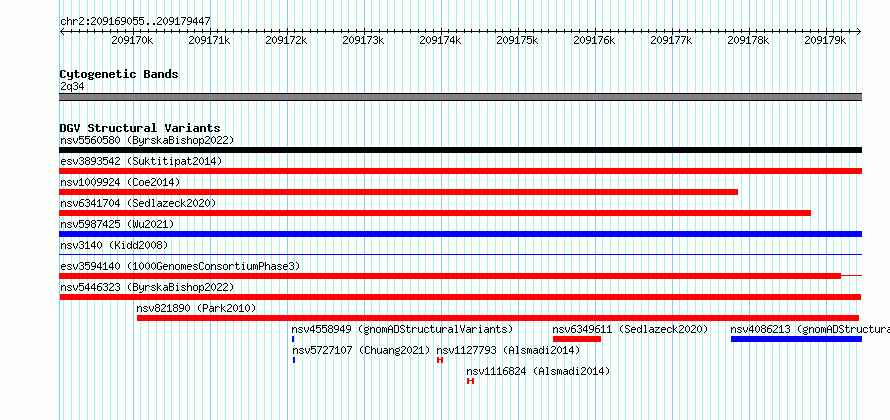Open nsv5446323 (ByrskaBishop2022) label
890x420 pixels.
click(147, 287)
